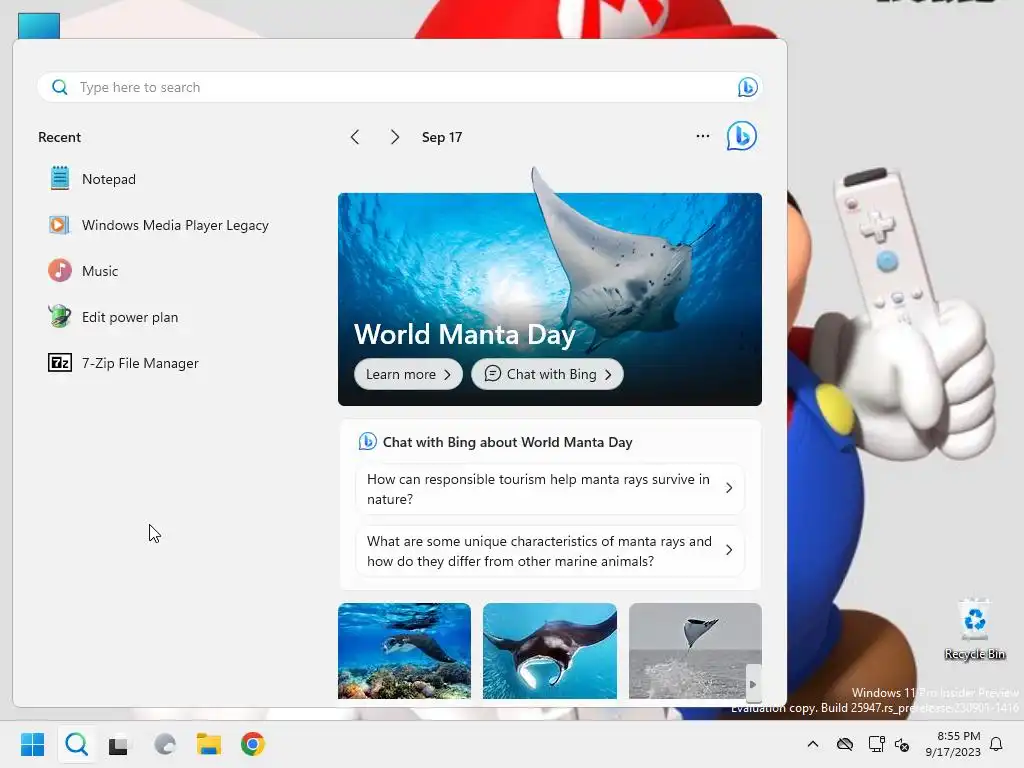This screenshot has height=768, width=1024.
Task: Click the Sep 17 date label
Action: [441, 137]
